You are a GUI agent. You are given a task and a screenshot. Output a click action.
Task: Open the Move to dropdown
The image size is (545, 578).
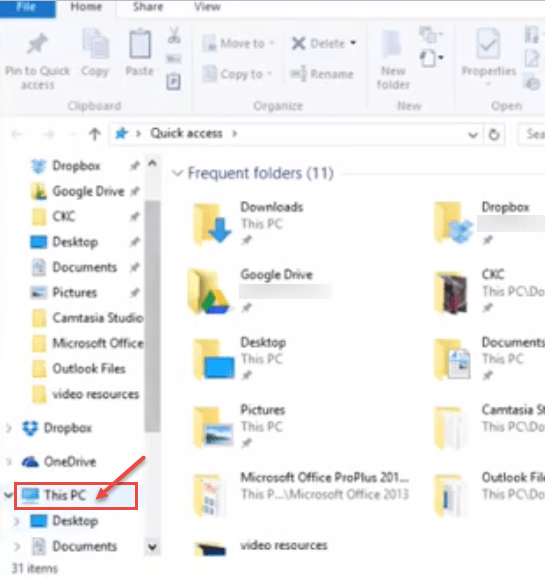[238, 43]
